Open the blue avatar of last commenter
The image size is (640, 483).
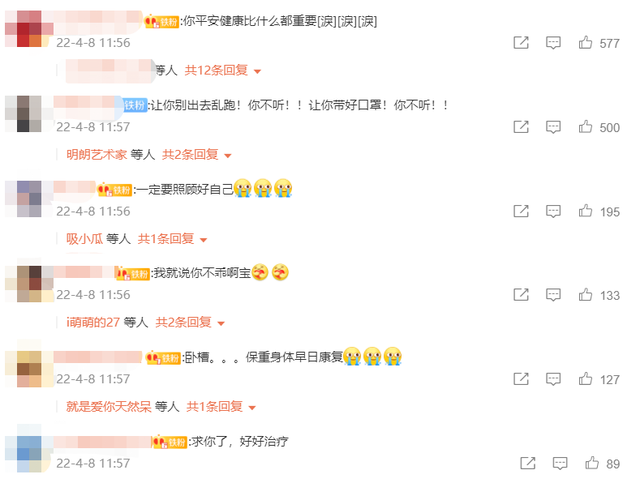coord(29,448)
